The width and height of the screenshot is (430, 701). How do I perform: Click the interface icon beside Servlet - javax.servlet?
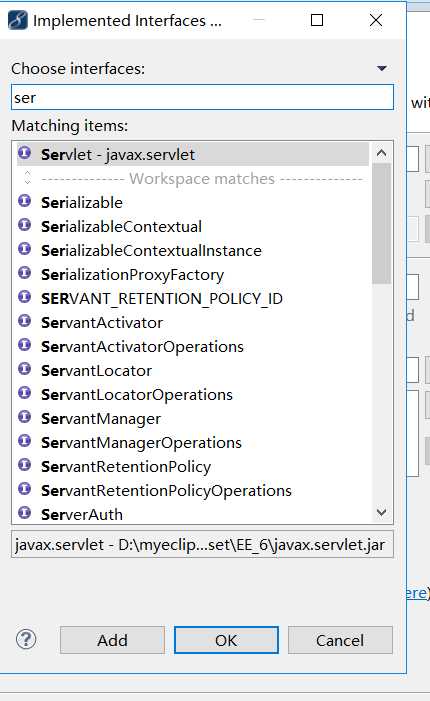25,153
